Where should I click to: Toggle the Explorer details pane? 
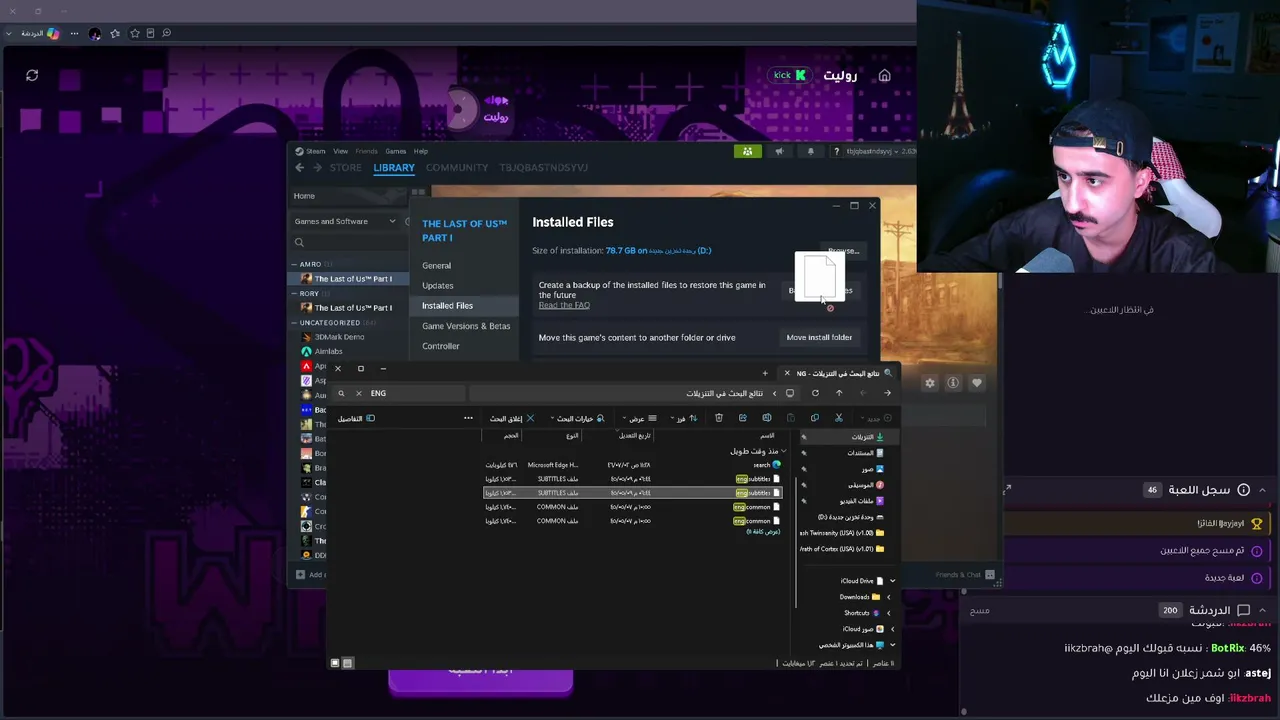tap(355, 418)
